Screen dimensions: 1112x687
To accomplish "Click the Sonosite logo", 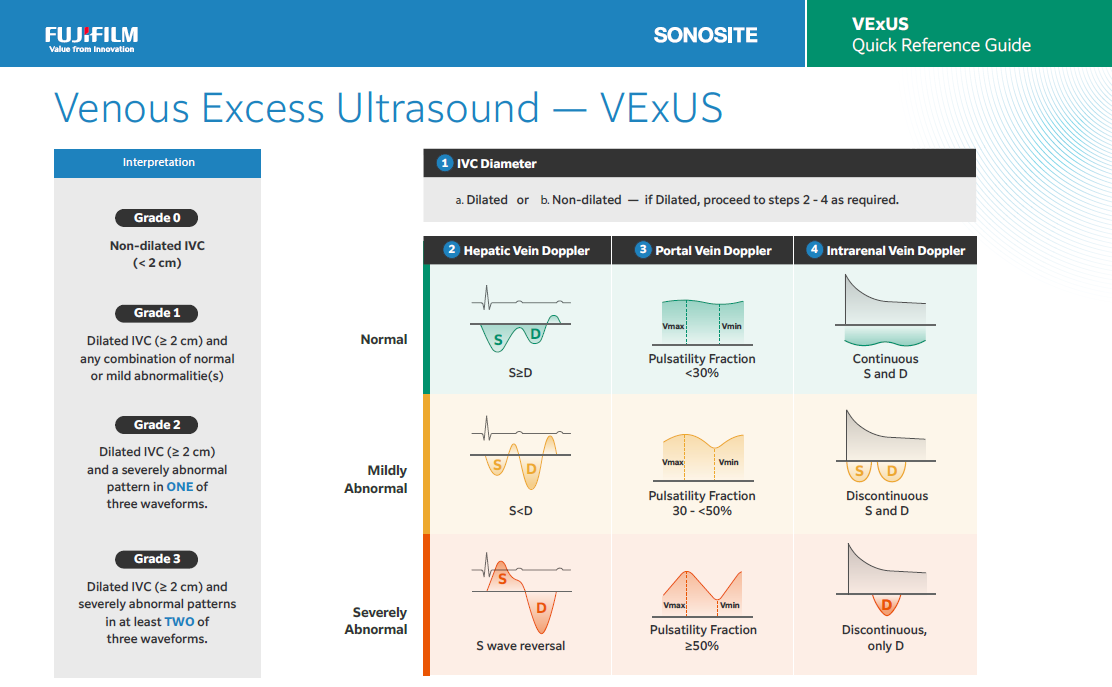I will tap(705, 35).
